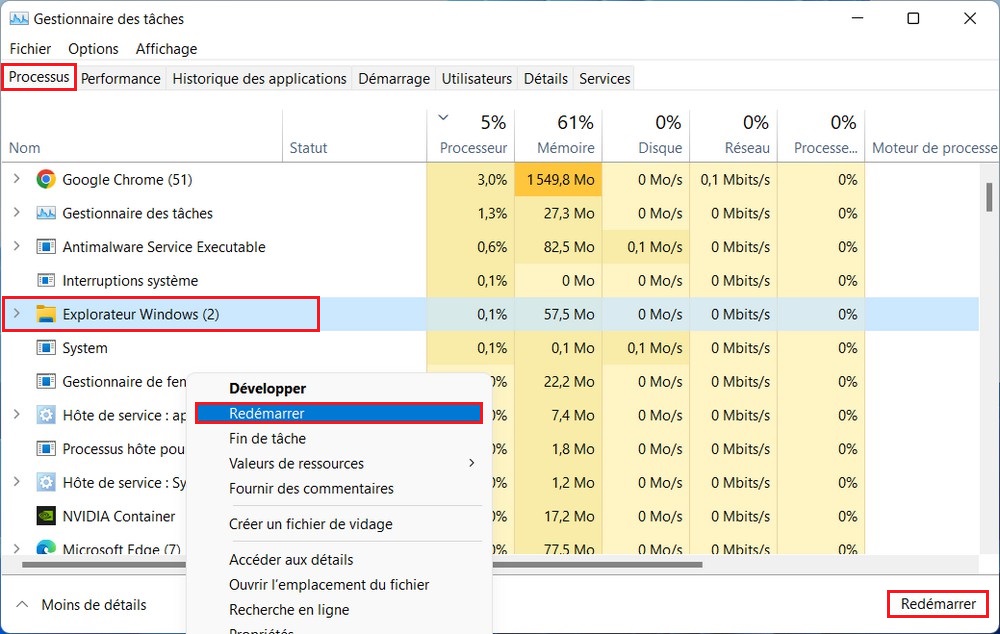Select the Antimalware Service Executable icon
1000x634 pixels.
click(x=45, y=247)
